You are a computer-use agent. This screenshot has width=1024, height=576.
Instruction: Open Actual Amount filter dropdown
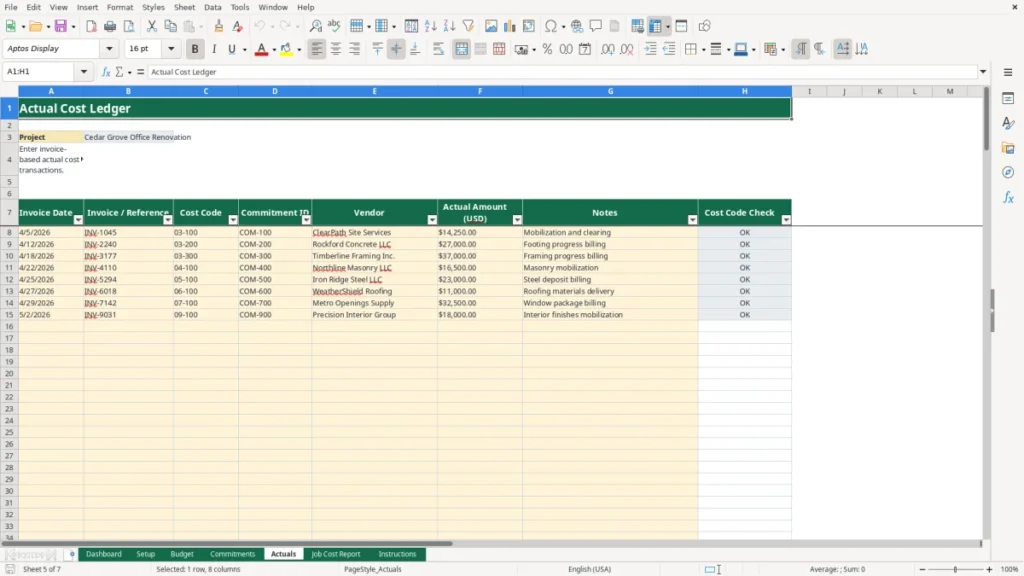(x=517, y=220)
